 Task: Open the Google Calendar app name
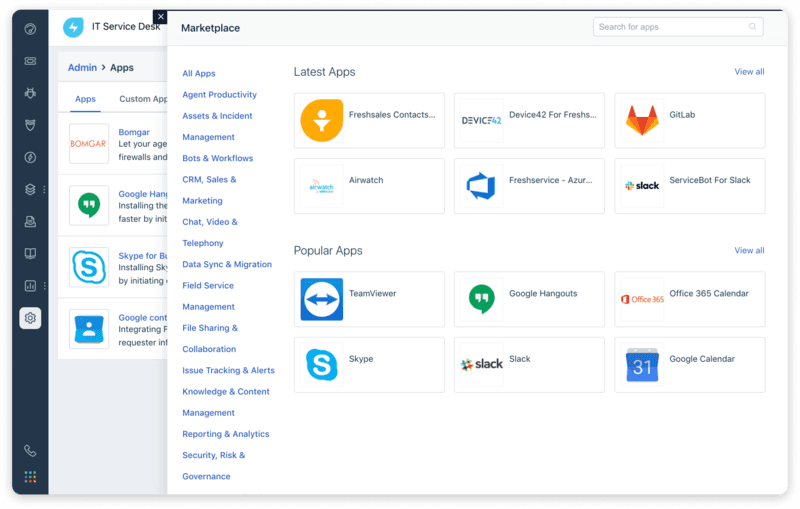(x=702, y=359)
